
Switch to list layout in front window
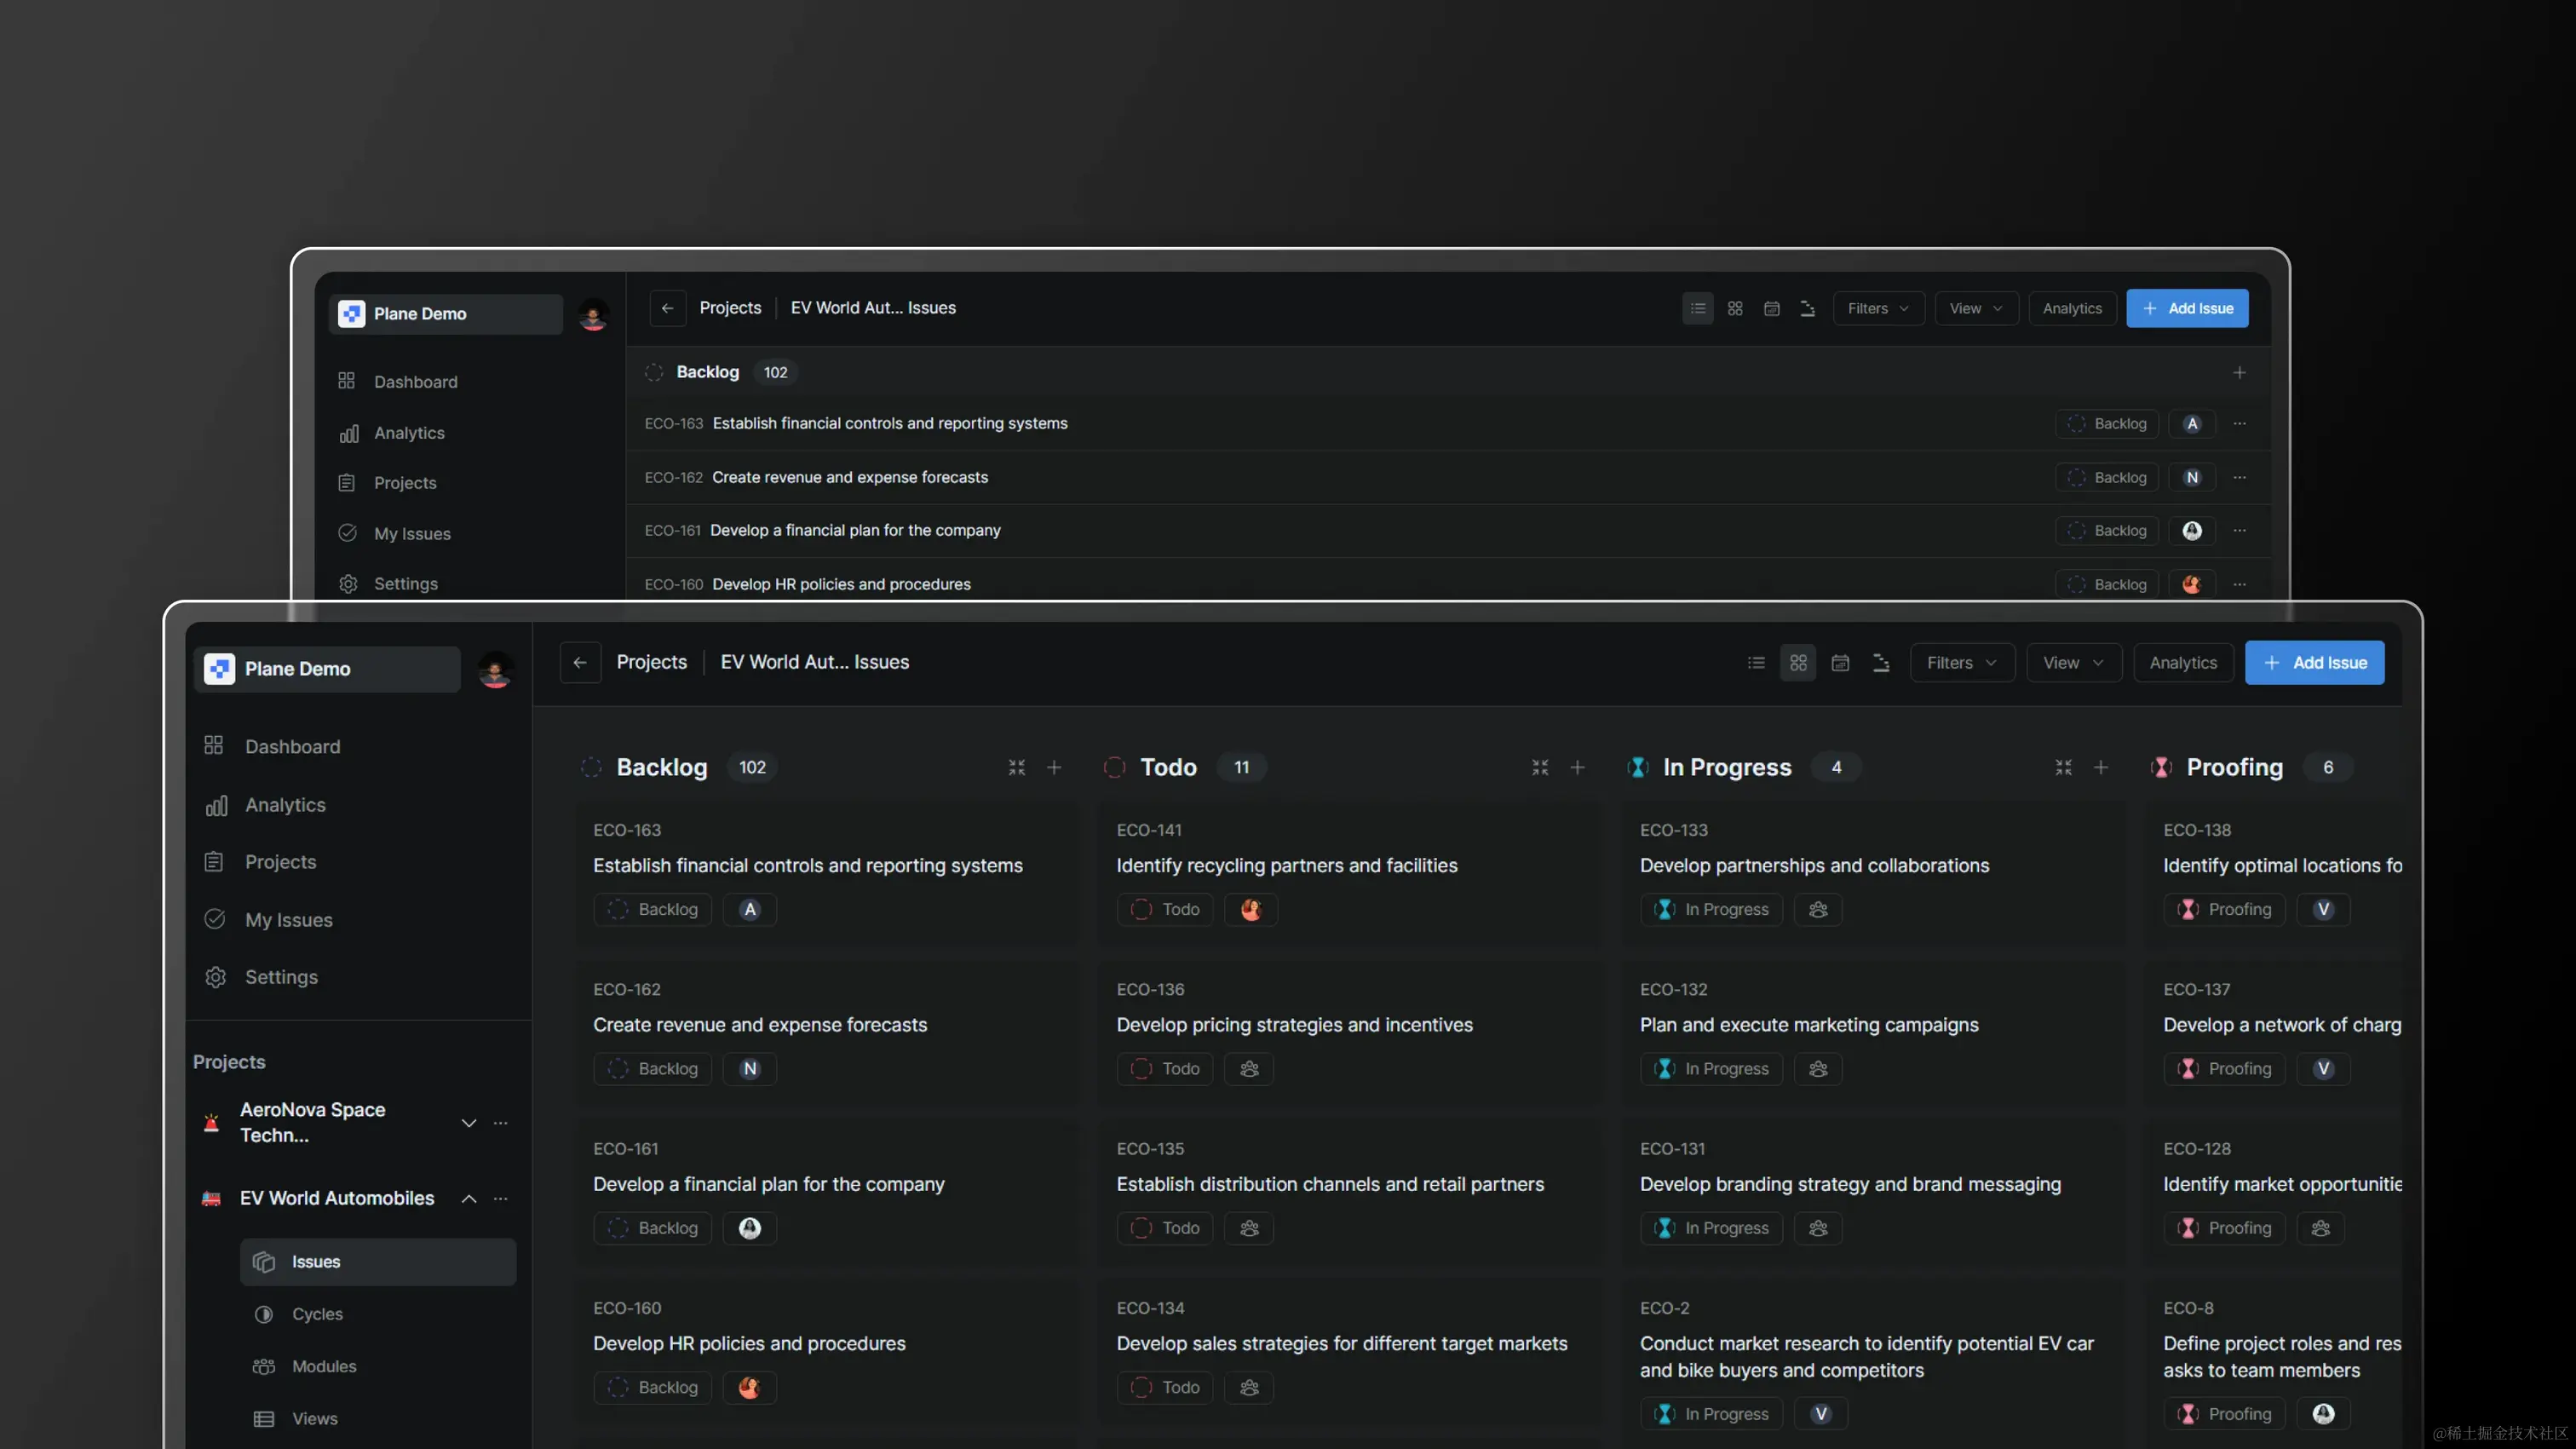(x=1756, y=663)
